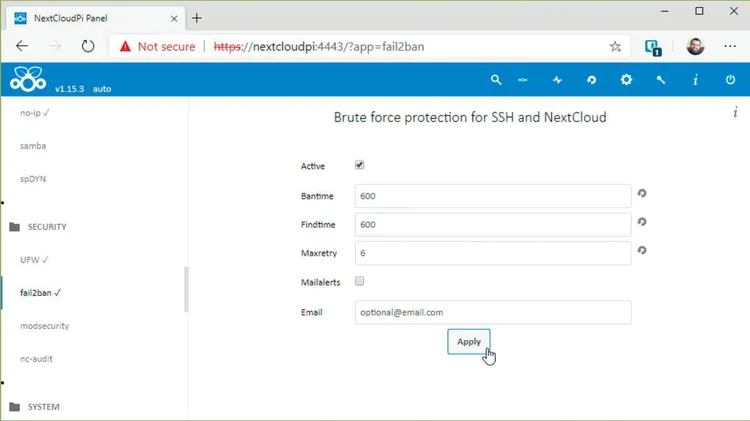This screenshot has width=750, height=421.
Task: Click the Not secure warning icon
Action: coord(125,46)
